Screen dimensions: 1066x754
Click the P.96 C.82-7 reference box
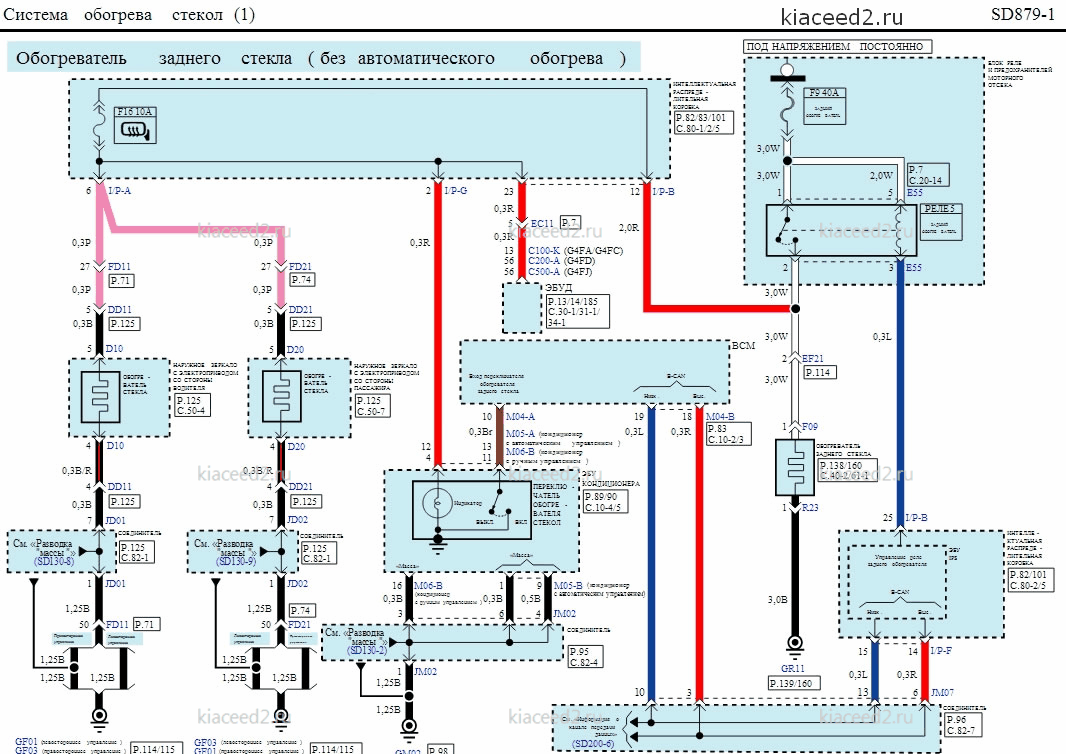tap(965, 725)
